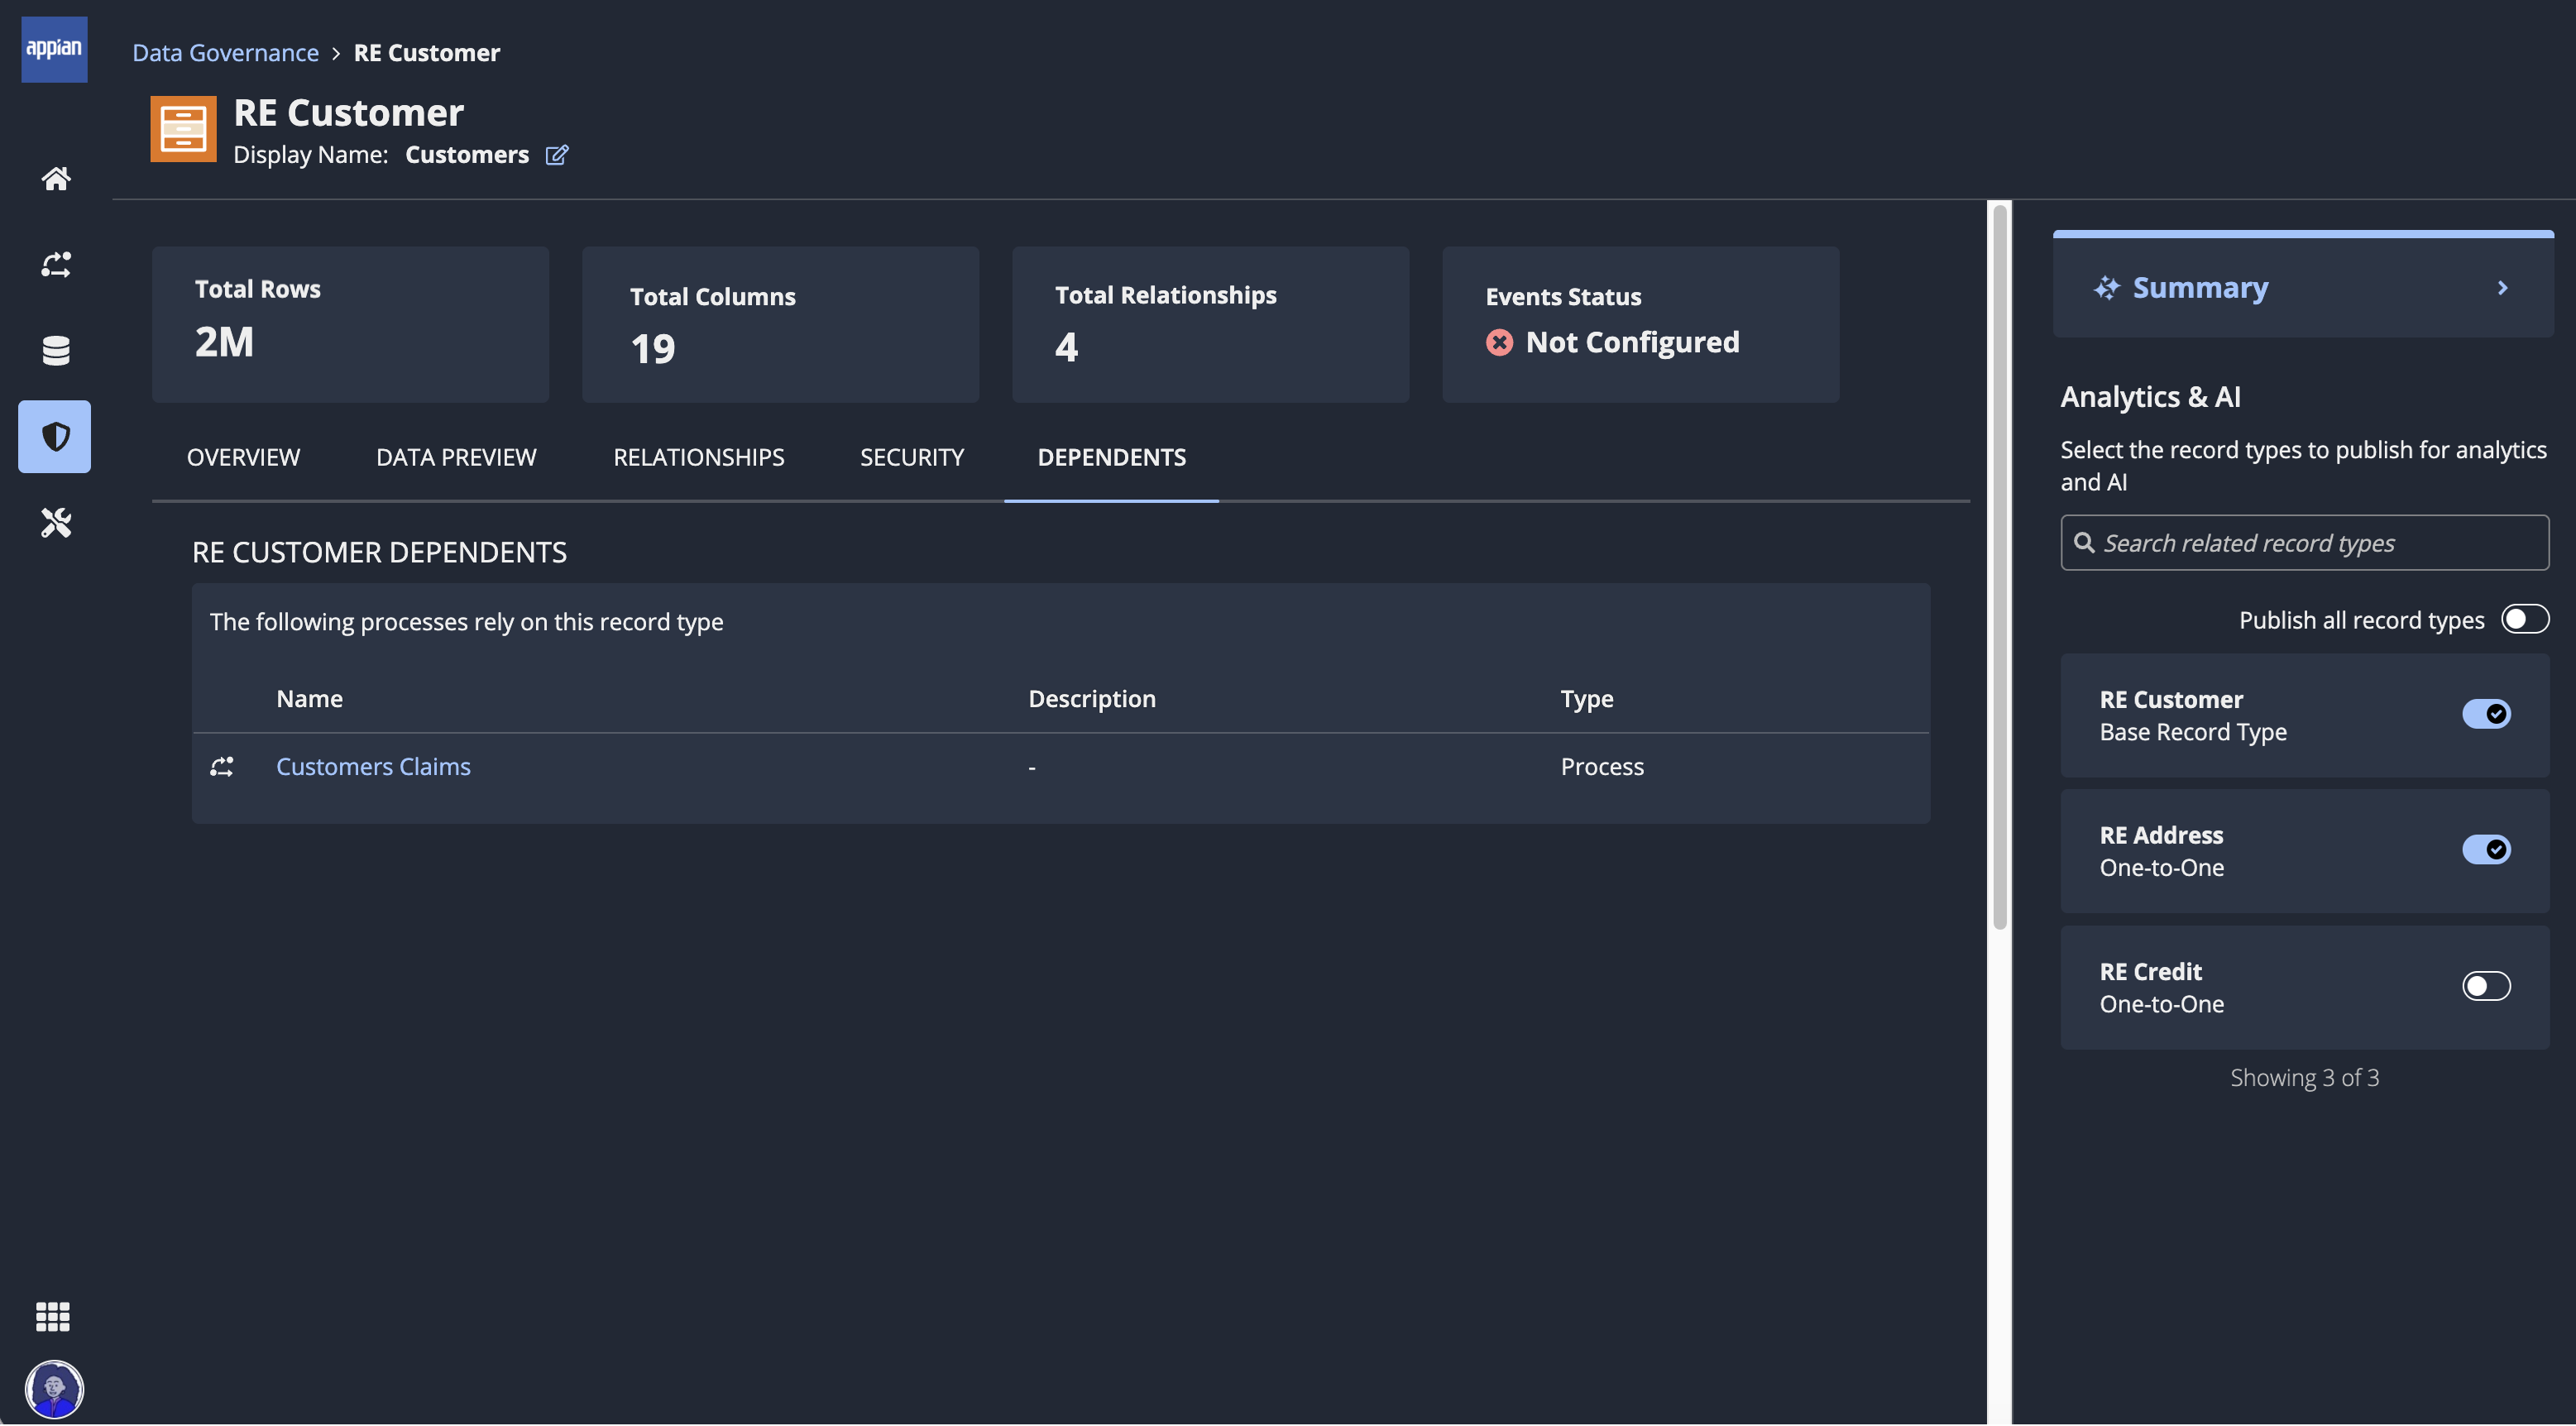Select the Dependents tab
Image resolution: width=2576 pixels, height=1426 pixels.
coord(1111,457)
